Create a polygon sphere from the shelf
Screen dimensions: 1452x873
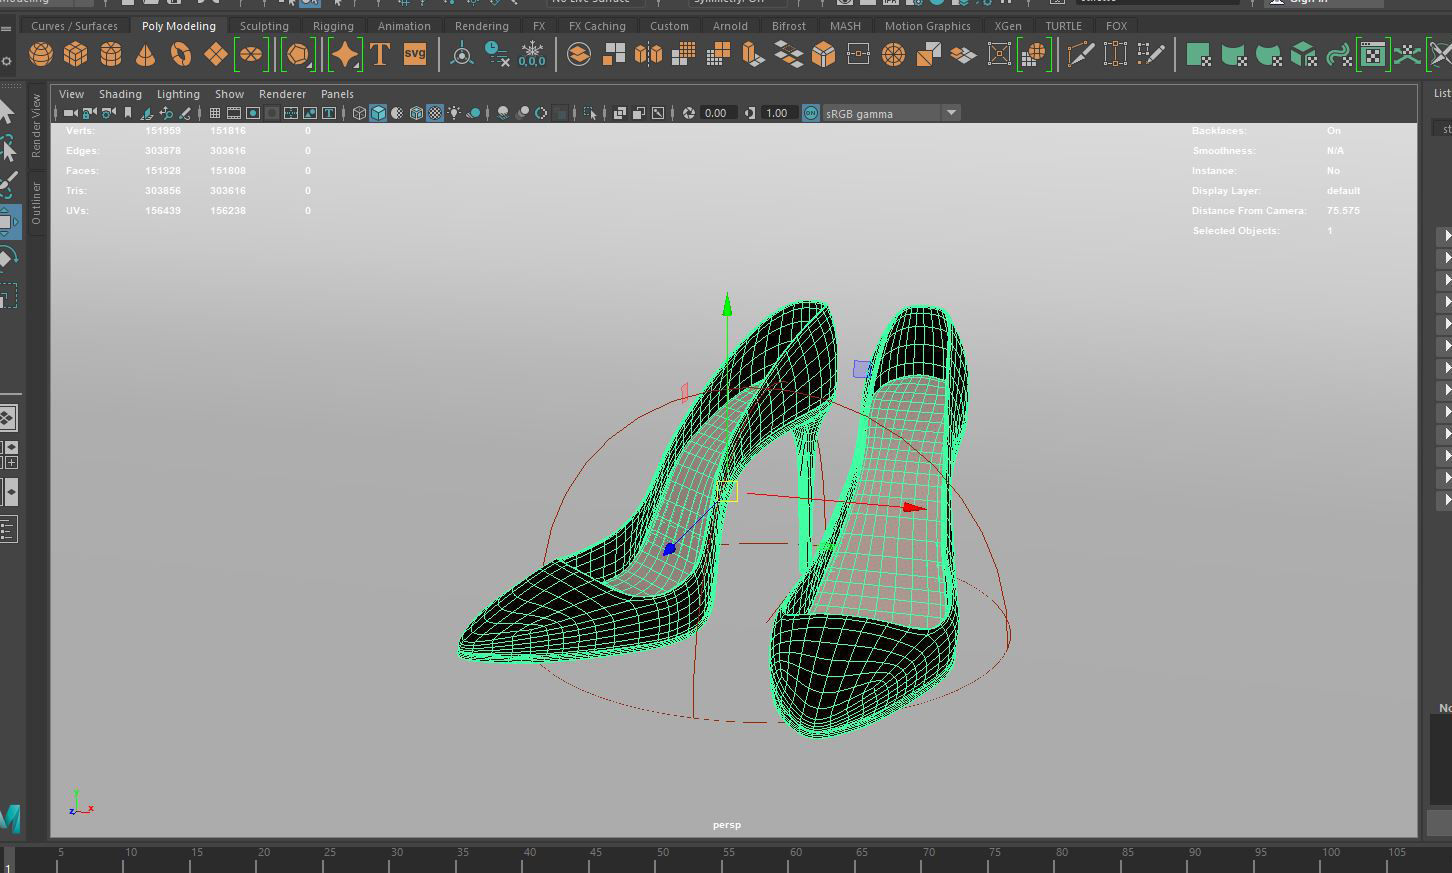pyautogui.click(x=41, y=54)
